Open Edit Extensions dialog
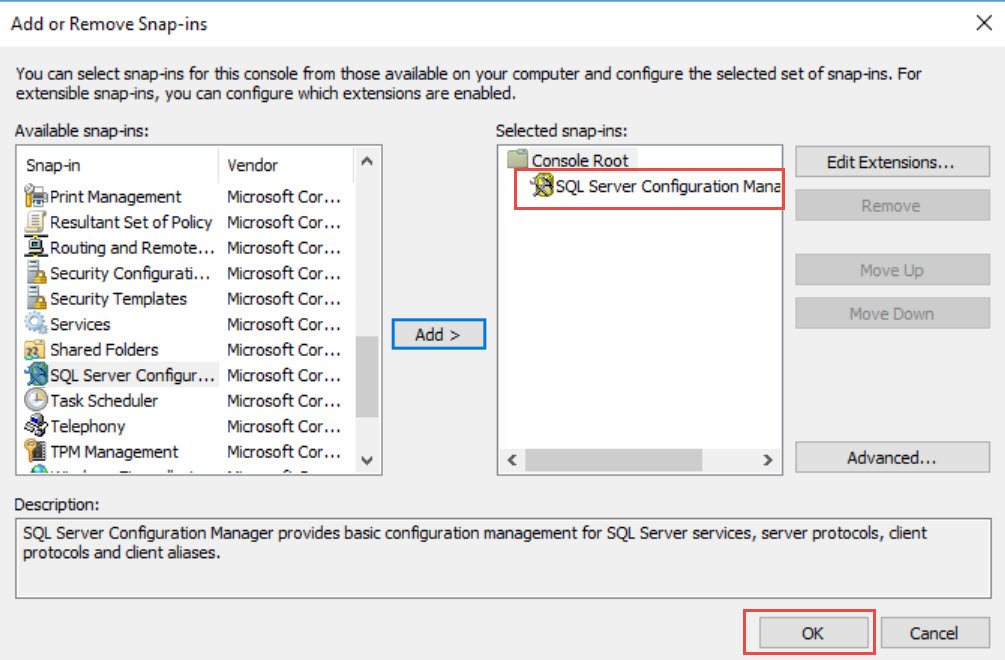The image size is (1005, 660). (x=892, y=161)
